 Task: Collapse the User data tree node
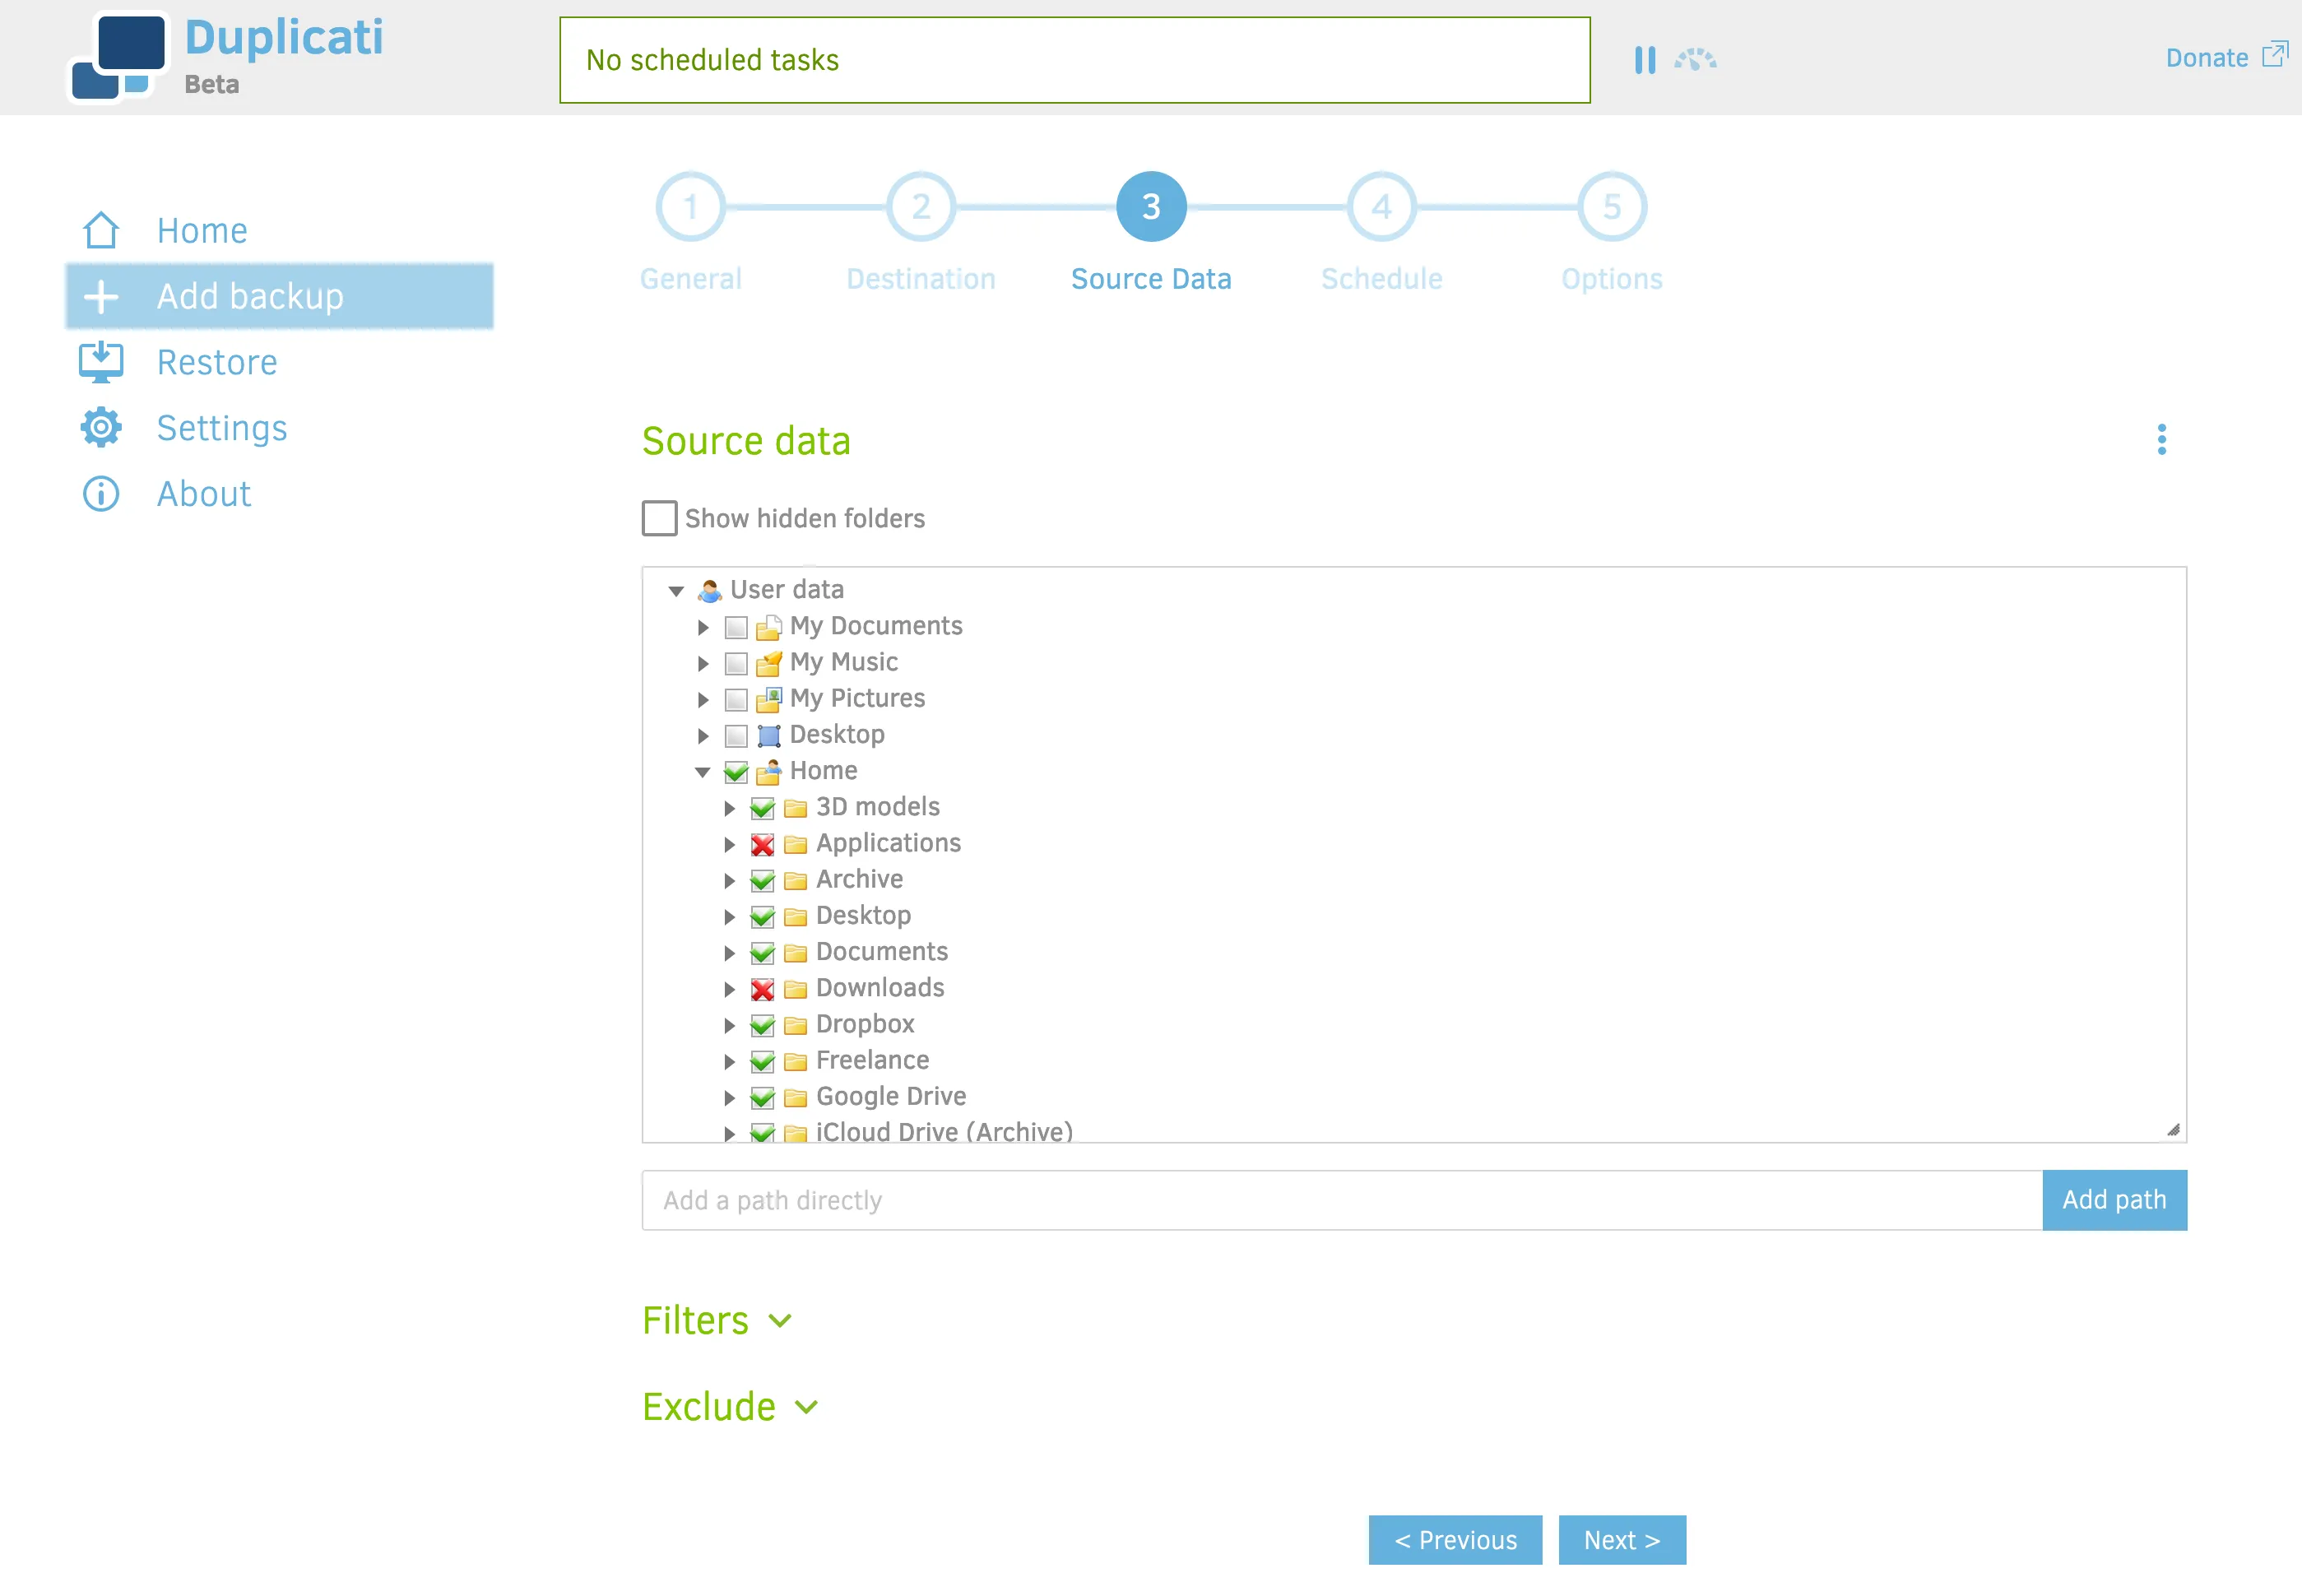[x=678, y=590]
